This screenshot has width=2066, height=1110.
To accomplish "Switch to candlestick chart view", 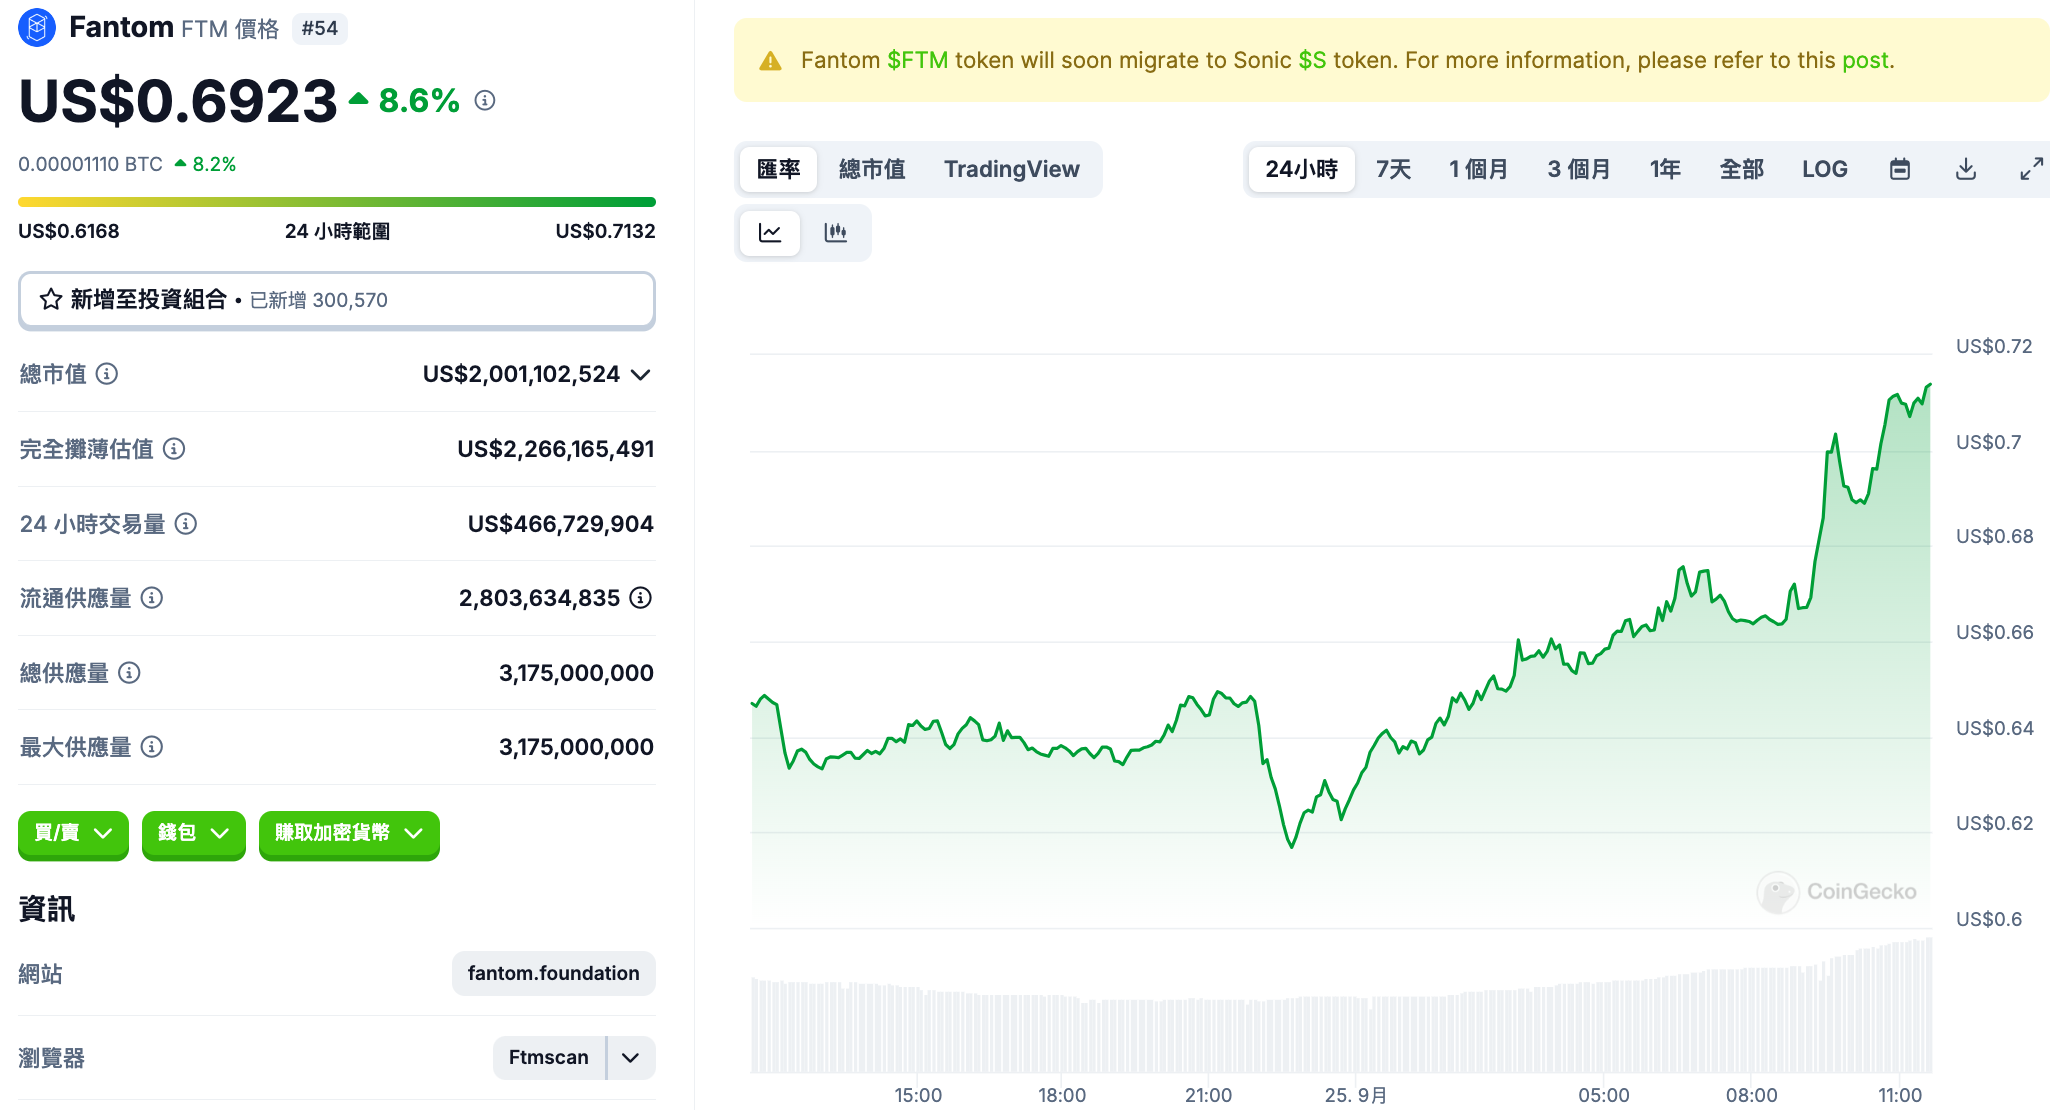I will [x=835, y=233].
